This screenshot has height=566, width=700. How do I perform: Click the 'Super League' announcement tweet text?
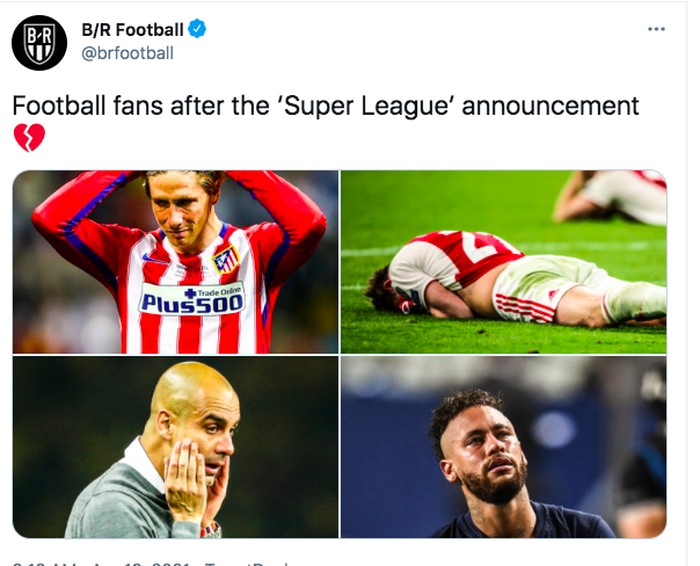(x=325, y=106)
